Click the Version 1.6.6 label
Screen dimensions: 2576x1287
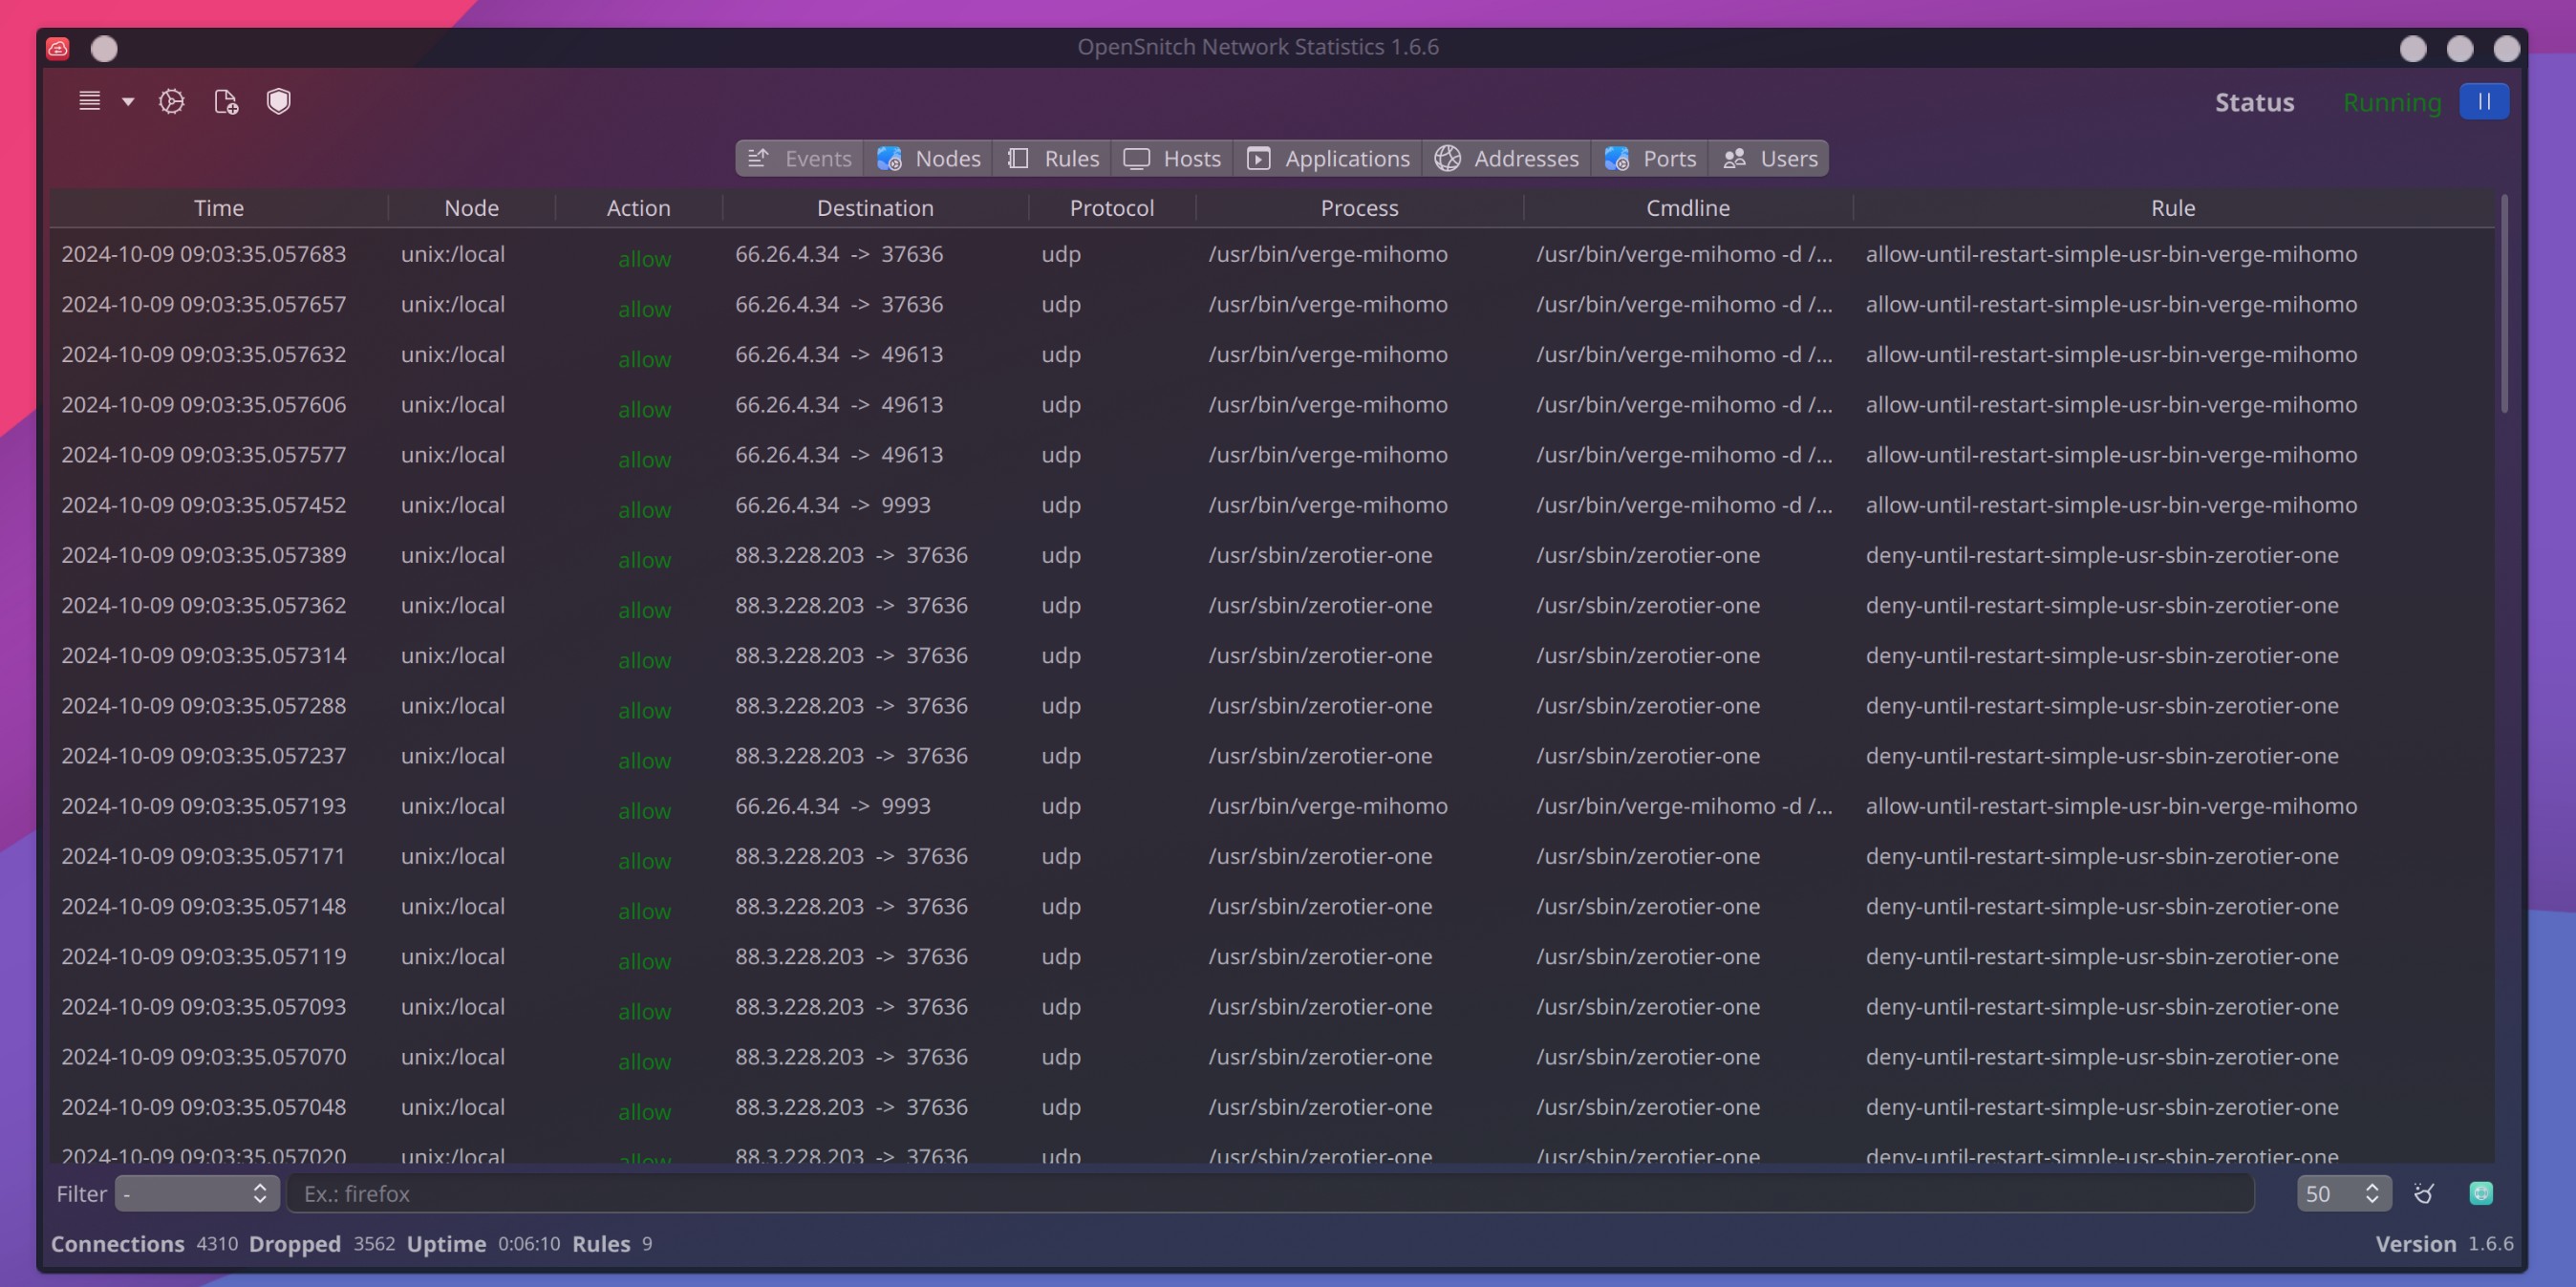click(x=2444, y=1243)
